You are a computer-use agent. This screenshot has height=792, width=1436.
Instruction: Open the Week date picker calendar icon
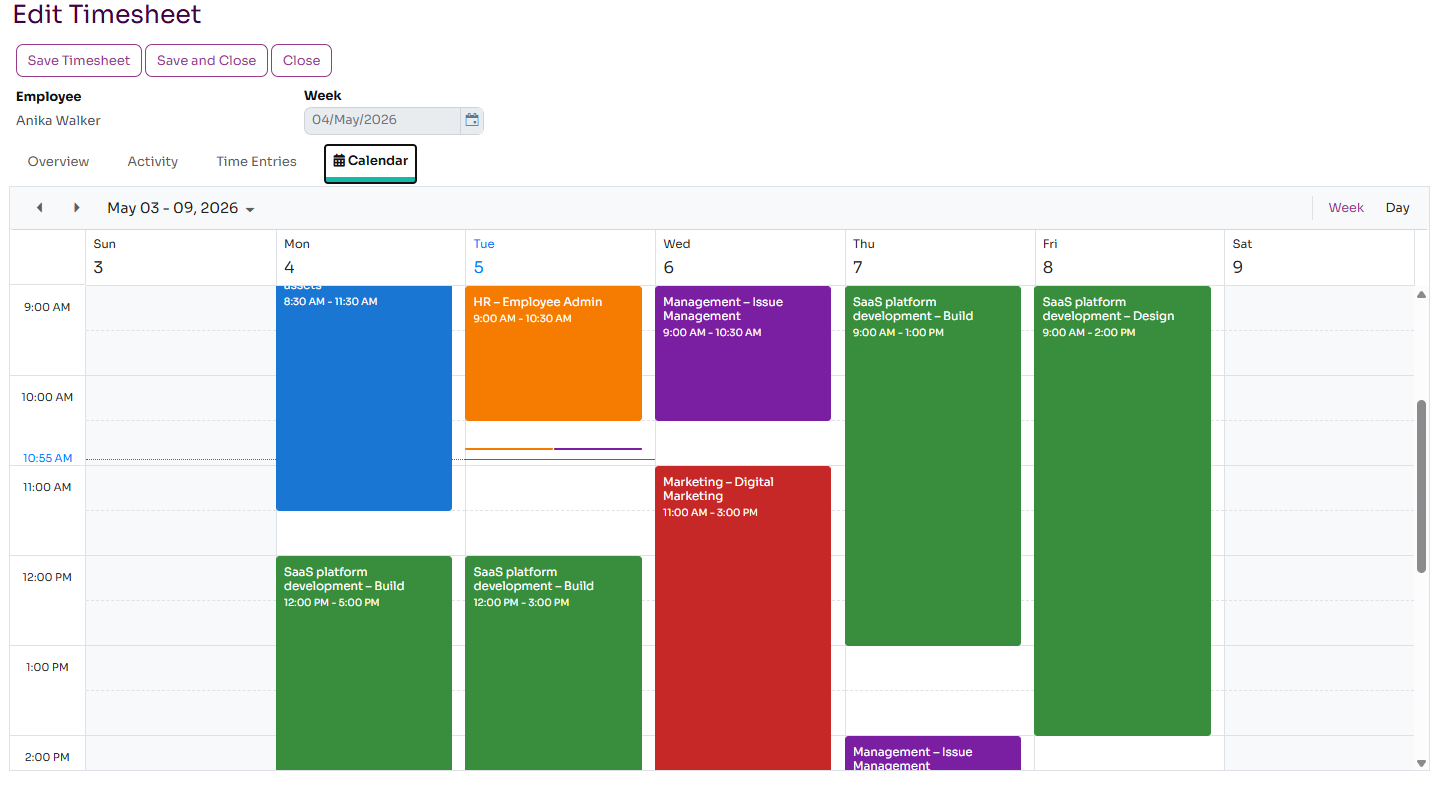(x=472, y=120)
